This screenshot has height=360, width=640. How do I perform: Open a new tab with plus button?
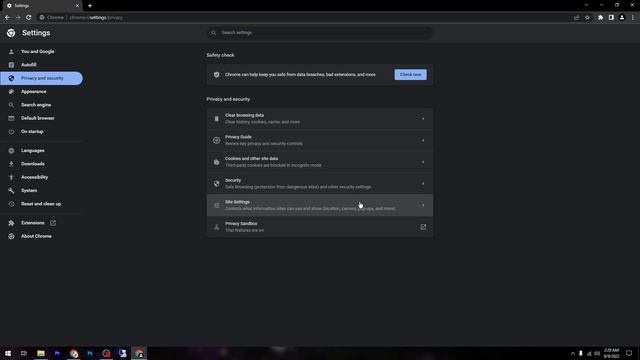tap(90, 6)
